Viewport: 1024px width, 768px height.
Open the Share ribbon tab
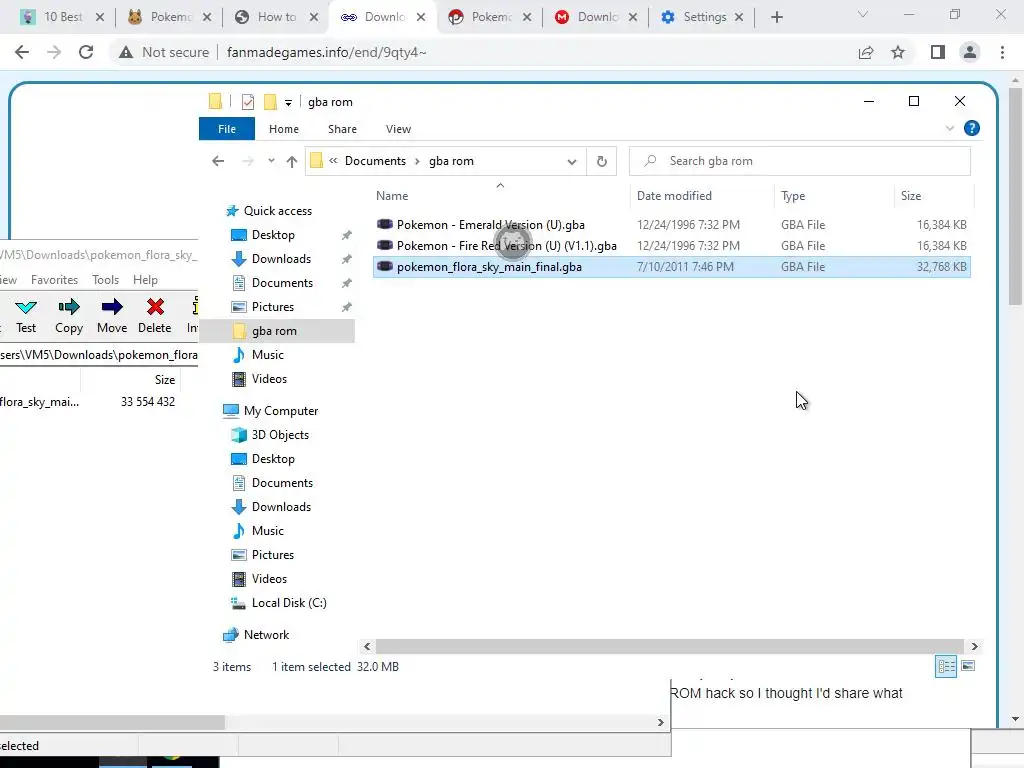tap(342, 129)
